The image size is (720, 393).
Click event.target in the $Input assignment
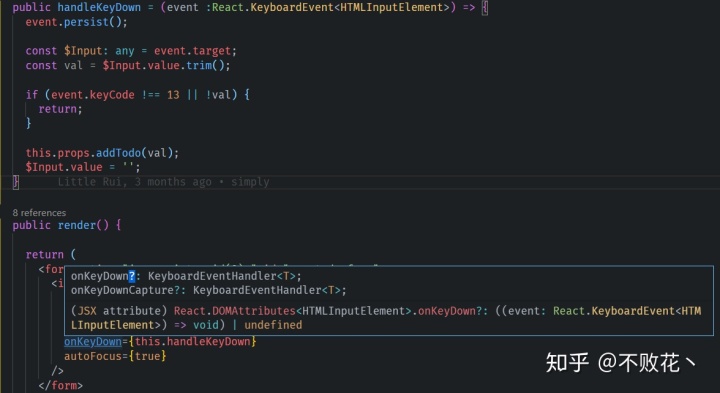pyautogui.click(x=192, y=51)
